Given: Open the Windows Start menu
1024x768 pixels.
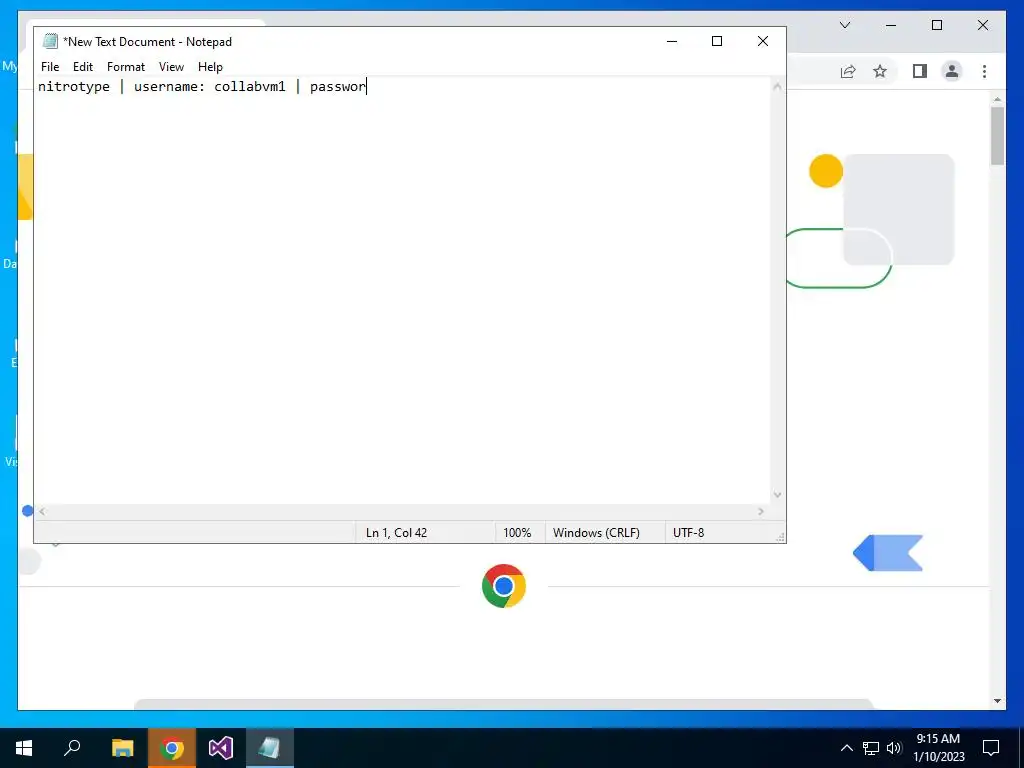Looking at the screenshot, I should [x=24, y=748].
